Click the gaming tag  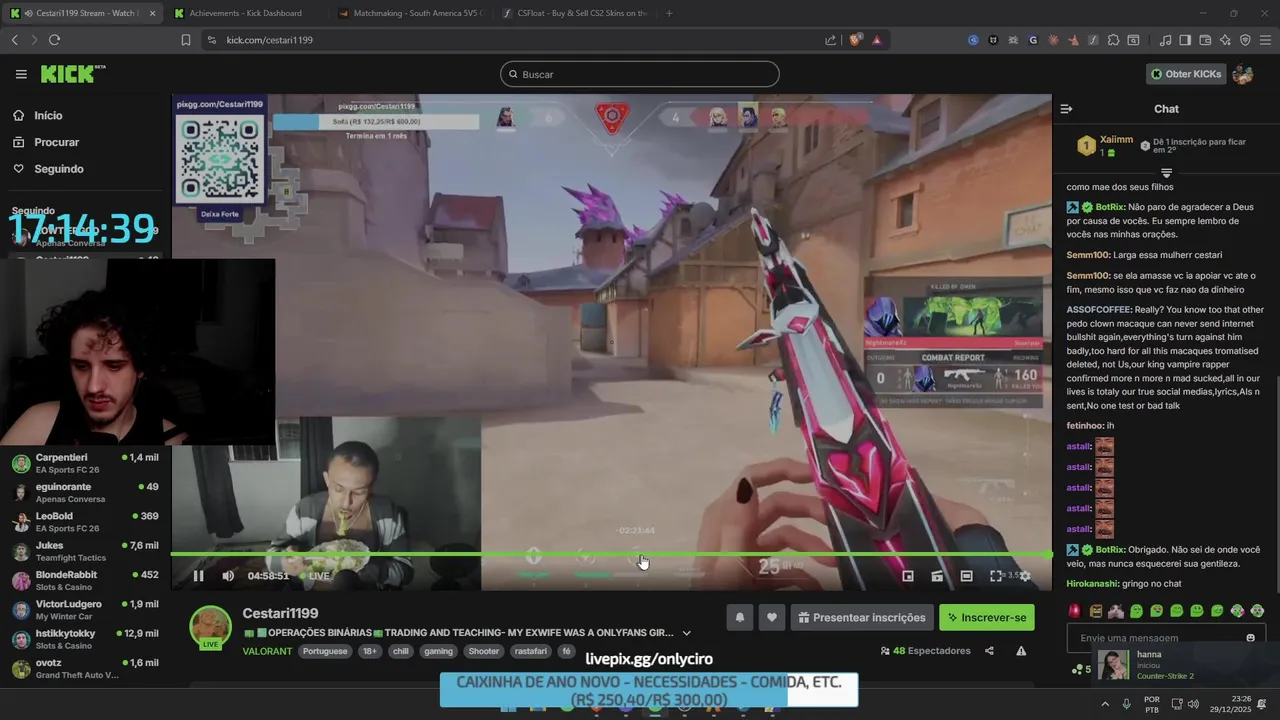click(x=438, y=651)
